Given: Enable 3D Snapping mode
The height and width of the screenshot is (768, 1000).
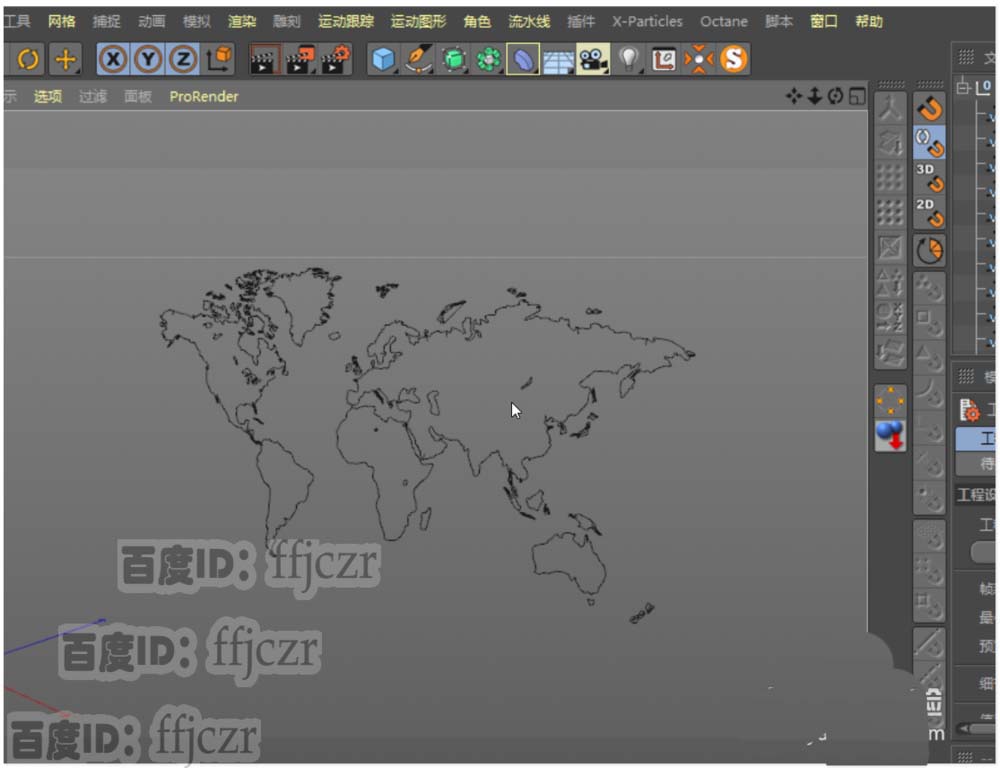Looking at the screenshot, I should [x=929, y=177].
